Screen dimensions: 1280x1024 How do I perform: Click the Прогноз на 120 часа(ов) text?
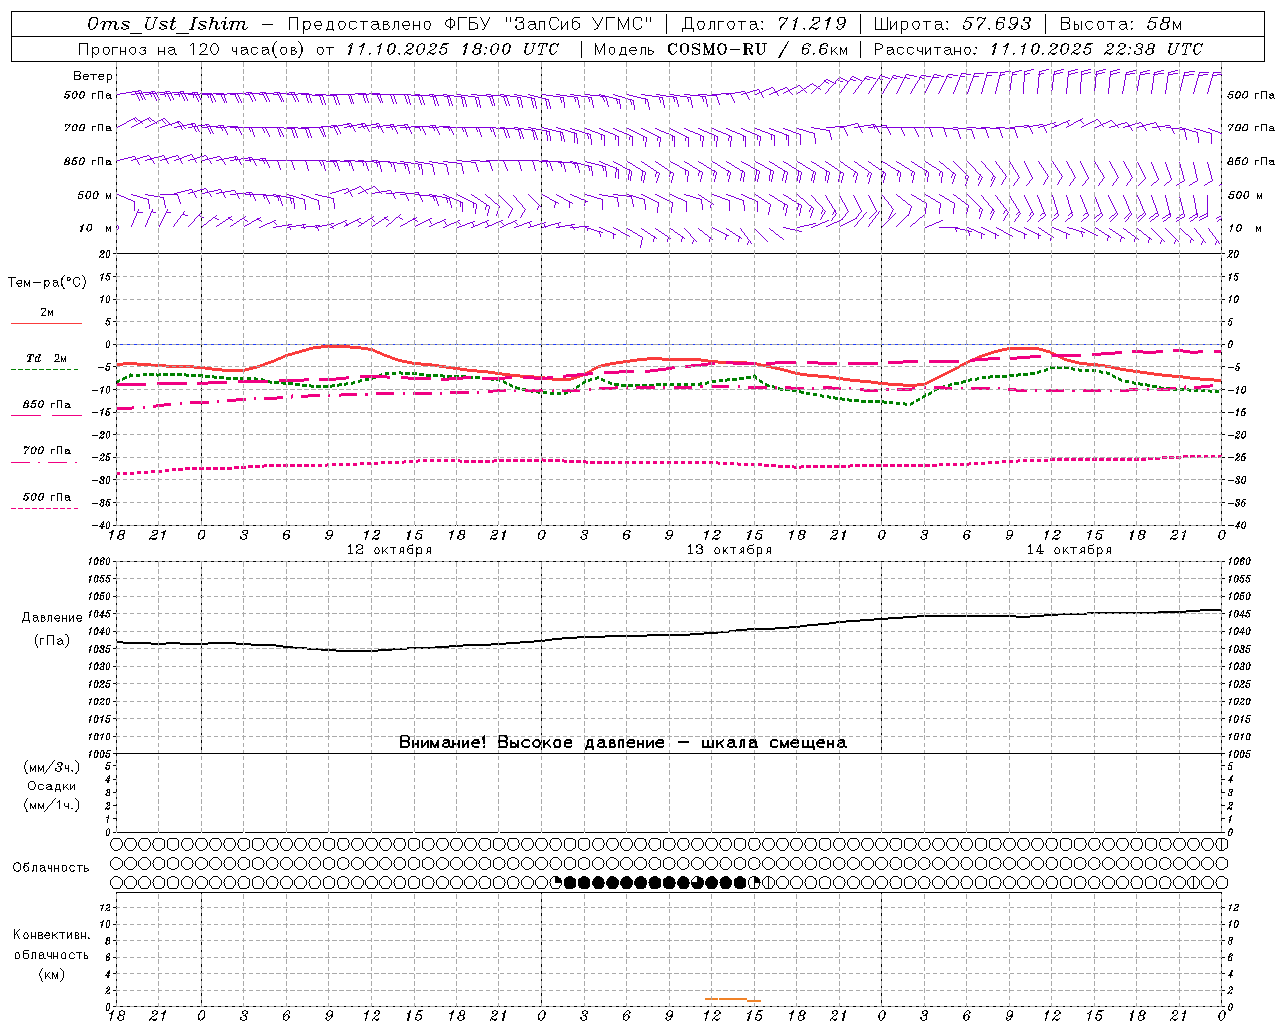click(192, 49)
